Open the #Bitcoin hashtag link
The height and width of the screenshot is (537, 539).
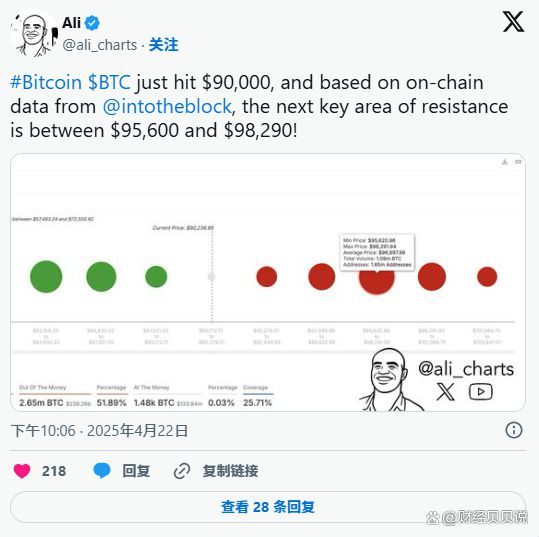pyautogui.click(x=46, y=83)
